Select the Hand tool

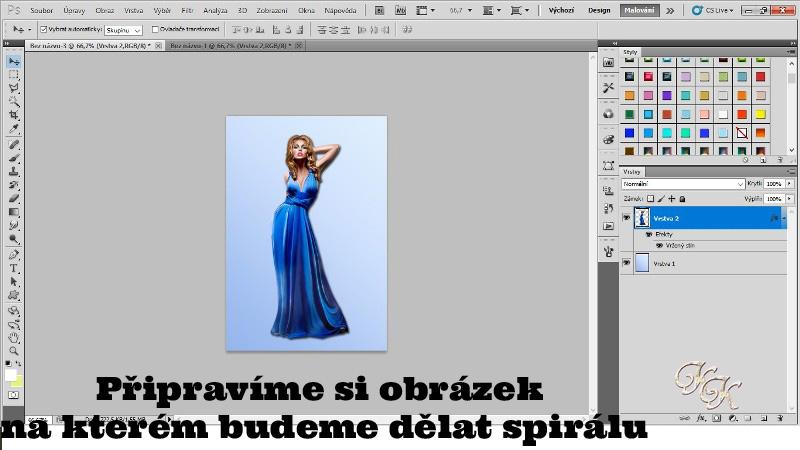[14, 337]
